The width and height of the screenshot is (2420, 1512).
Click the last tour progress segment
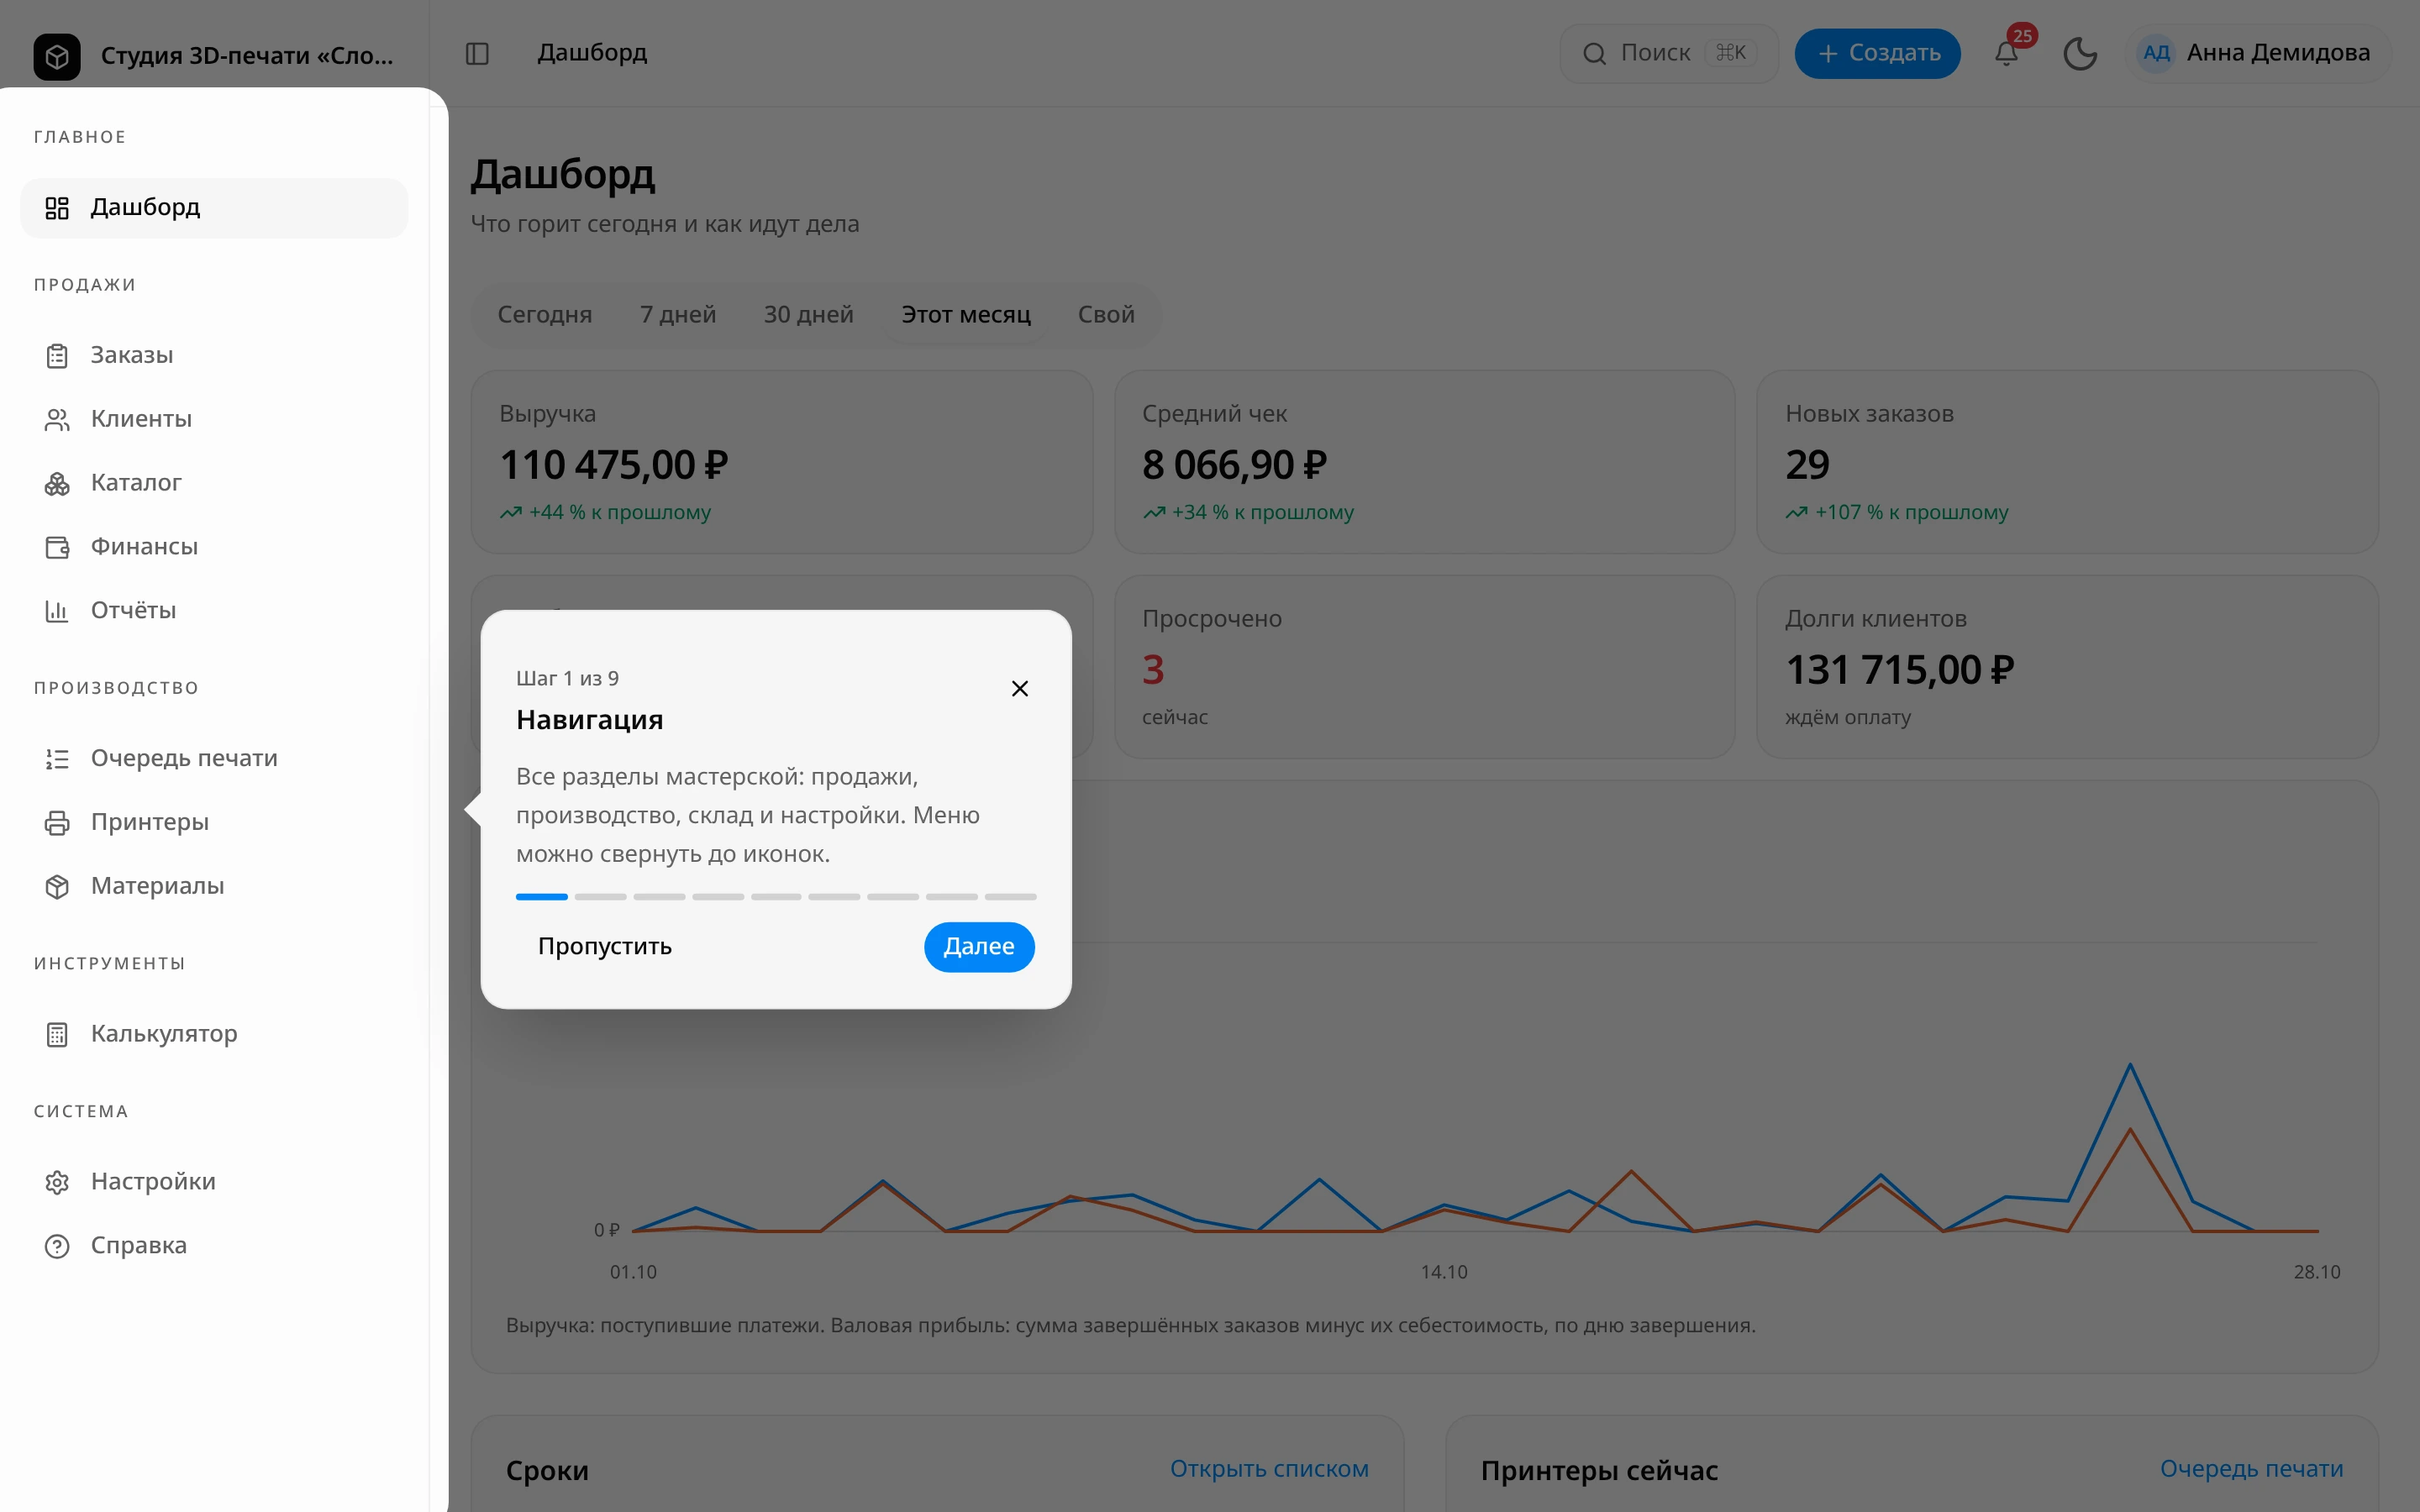1010,897
